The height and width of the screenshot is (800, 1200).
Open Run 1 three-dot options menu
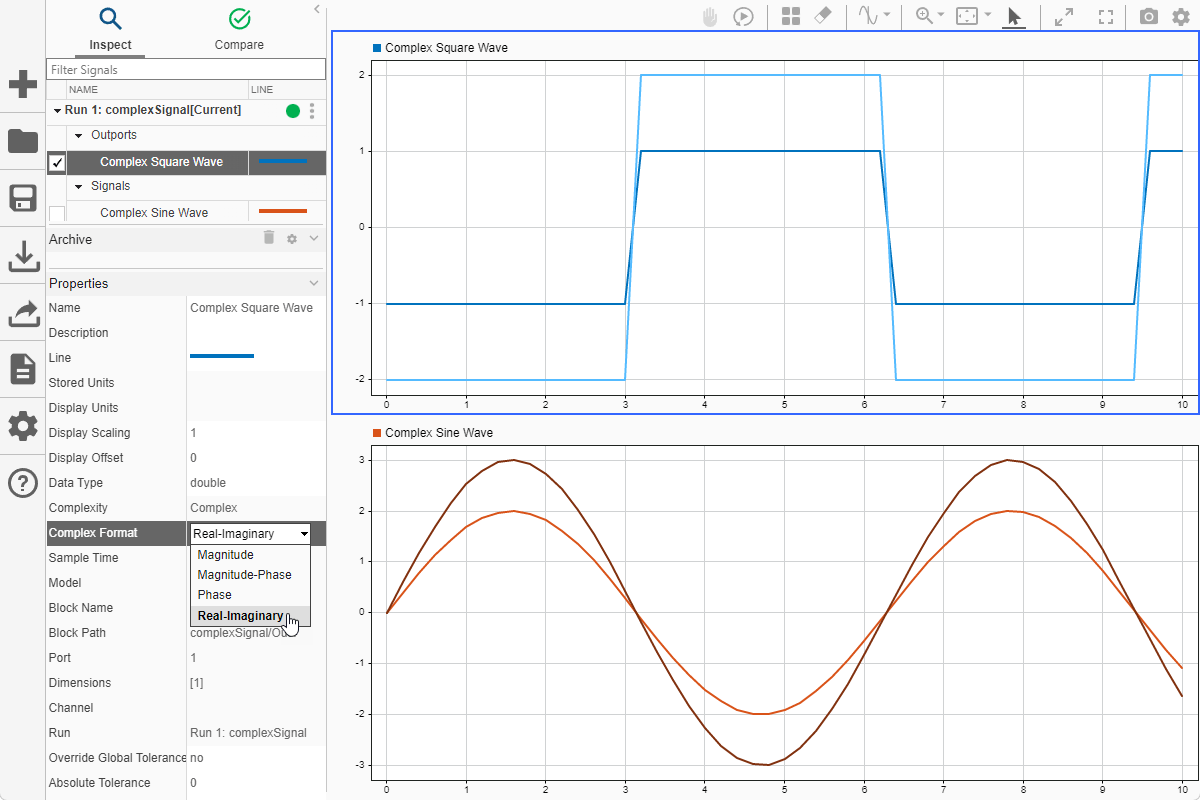click(x=312, y=111)
